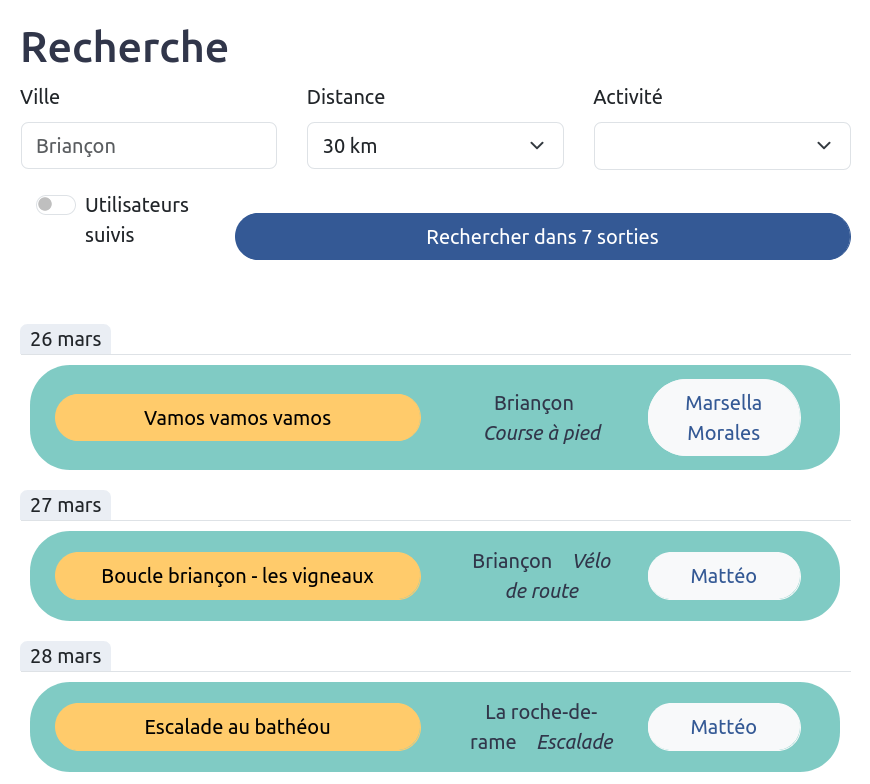This screenshot has height=784, width=870.
Task: Select the Course à pied activity text
Action: coord(542,433)
